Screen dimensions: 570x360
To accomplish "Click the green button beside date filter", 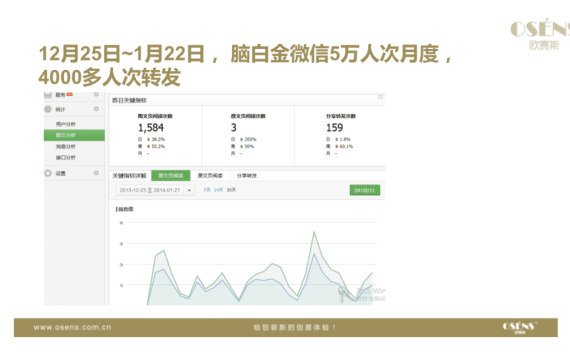I will click(x=365, y=190).
